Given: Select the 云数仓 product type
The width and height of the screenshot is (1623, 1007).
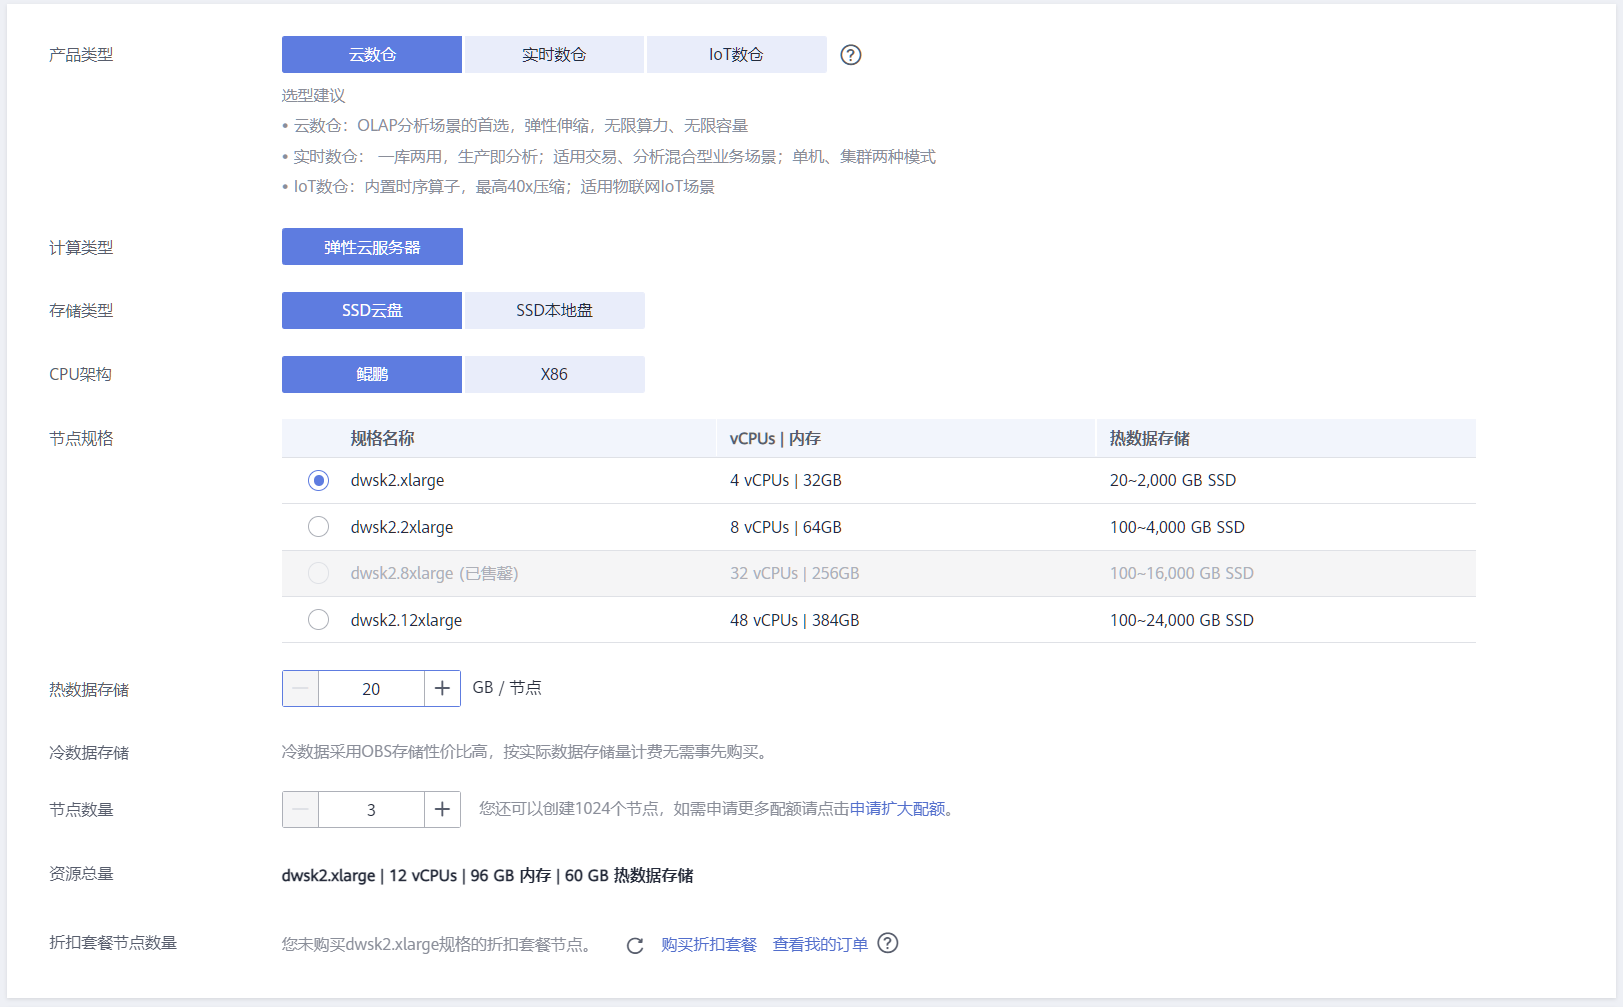Looking at the screenshot, I should pos(372,55).
